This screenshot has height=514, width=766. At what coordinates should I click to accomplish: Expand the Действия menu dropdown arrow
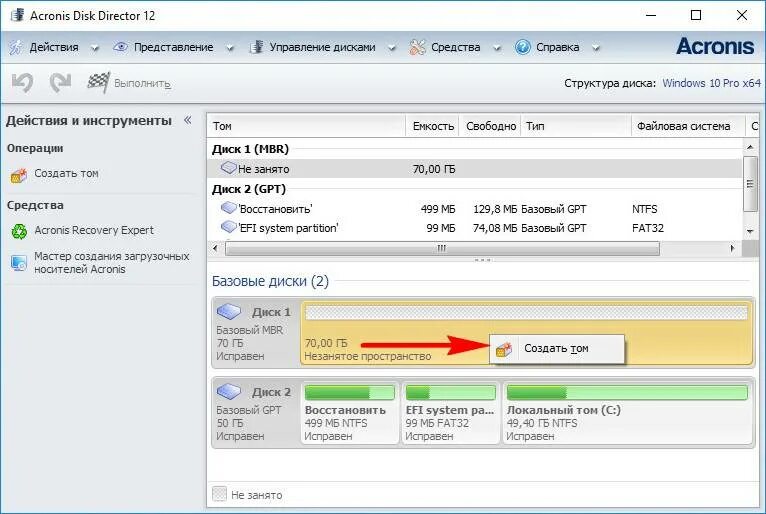[x=95, y=48]
